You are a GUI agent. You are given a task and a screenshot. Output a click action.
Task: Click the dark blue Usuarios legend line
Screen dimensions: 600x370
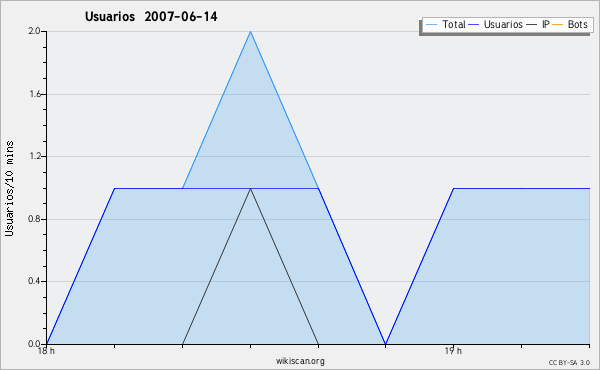point(474,25)
